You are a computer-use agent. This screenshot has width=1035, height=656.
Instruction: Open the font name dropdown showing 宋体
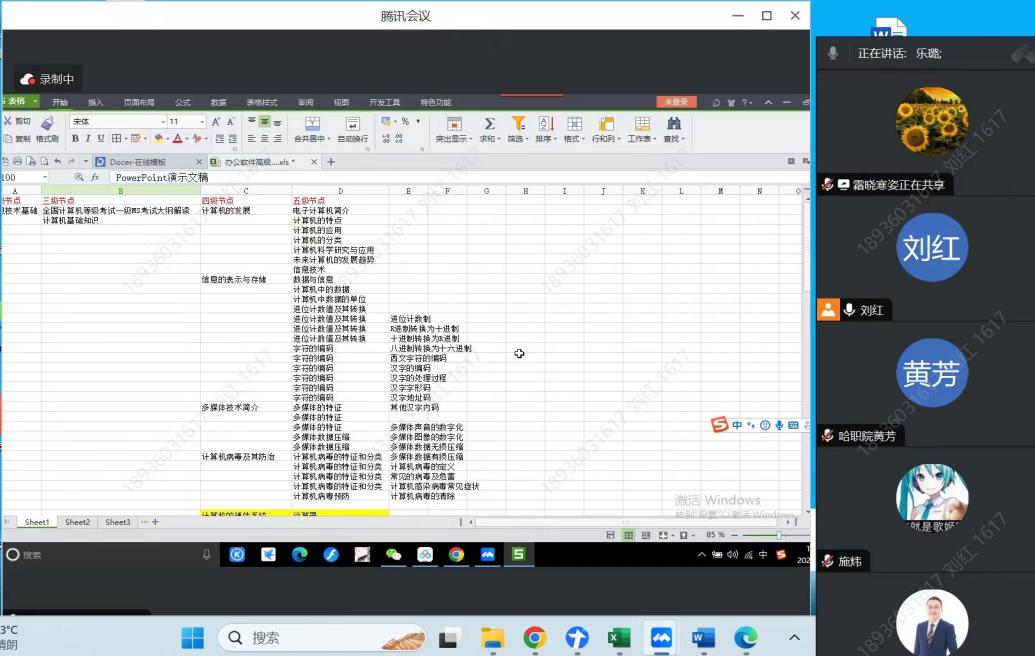point(116,122)
